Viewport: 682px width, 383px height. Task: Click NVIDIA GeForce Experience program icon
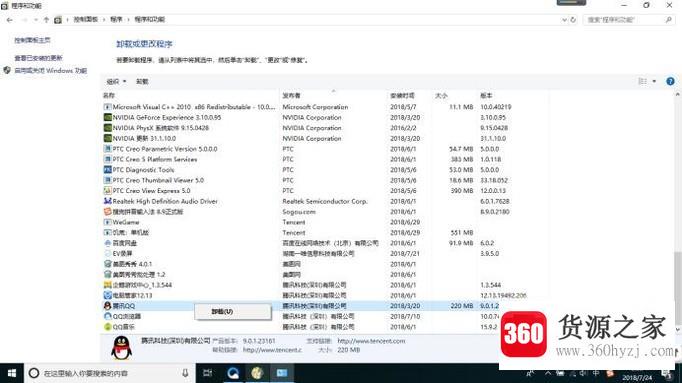(x=107, y=117)
